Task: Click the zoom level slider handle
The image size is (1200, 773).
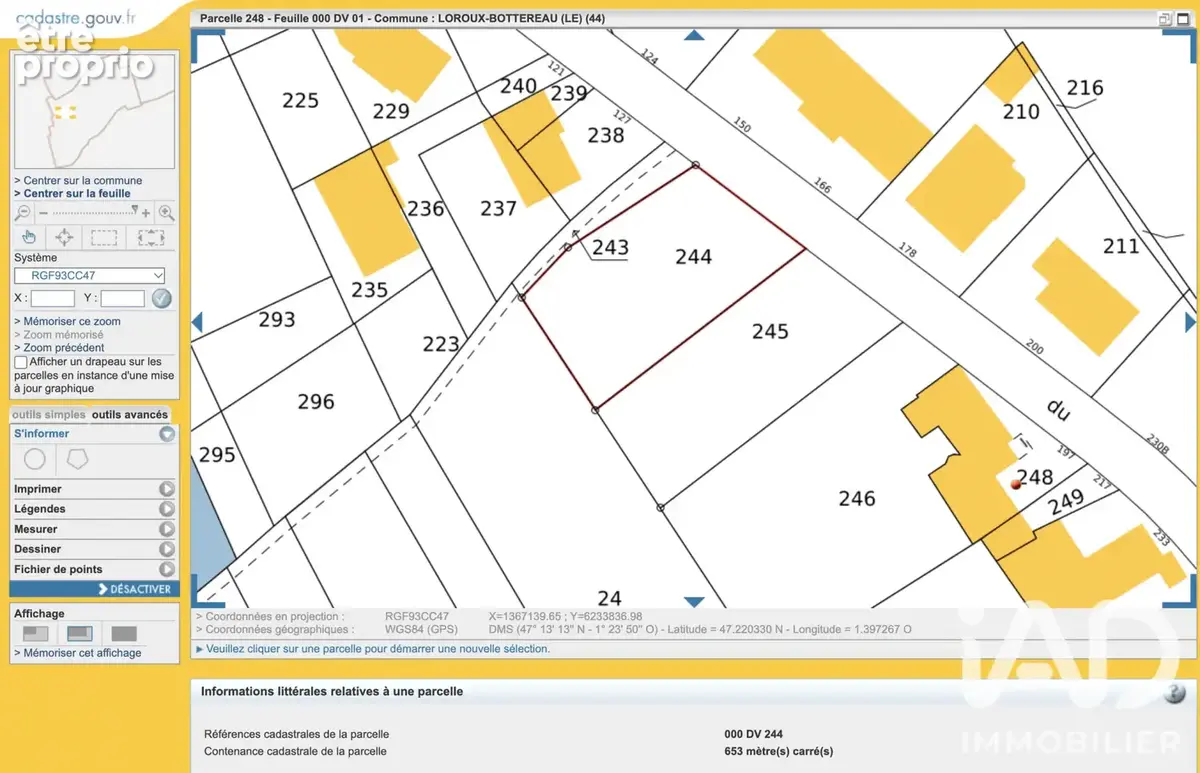Action: point(135,210)
